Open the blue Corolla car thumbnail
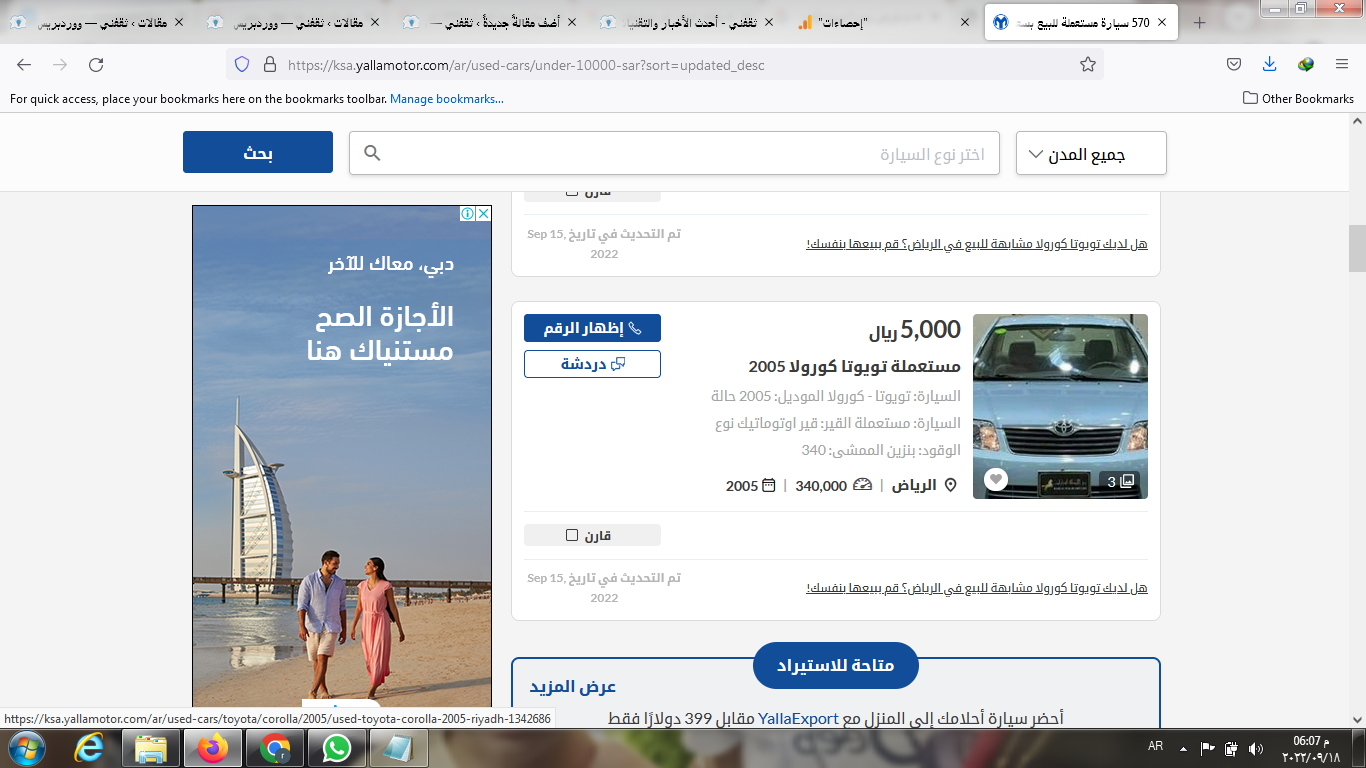 1060,406
